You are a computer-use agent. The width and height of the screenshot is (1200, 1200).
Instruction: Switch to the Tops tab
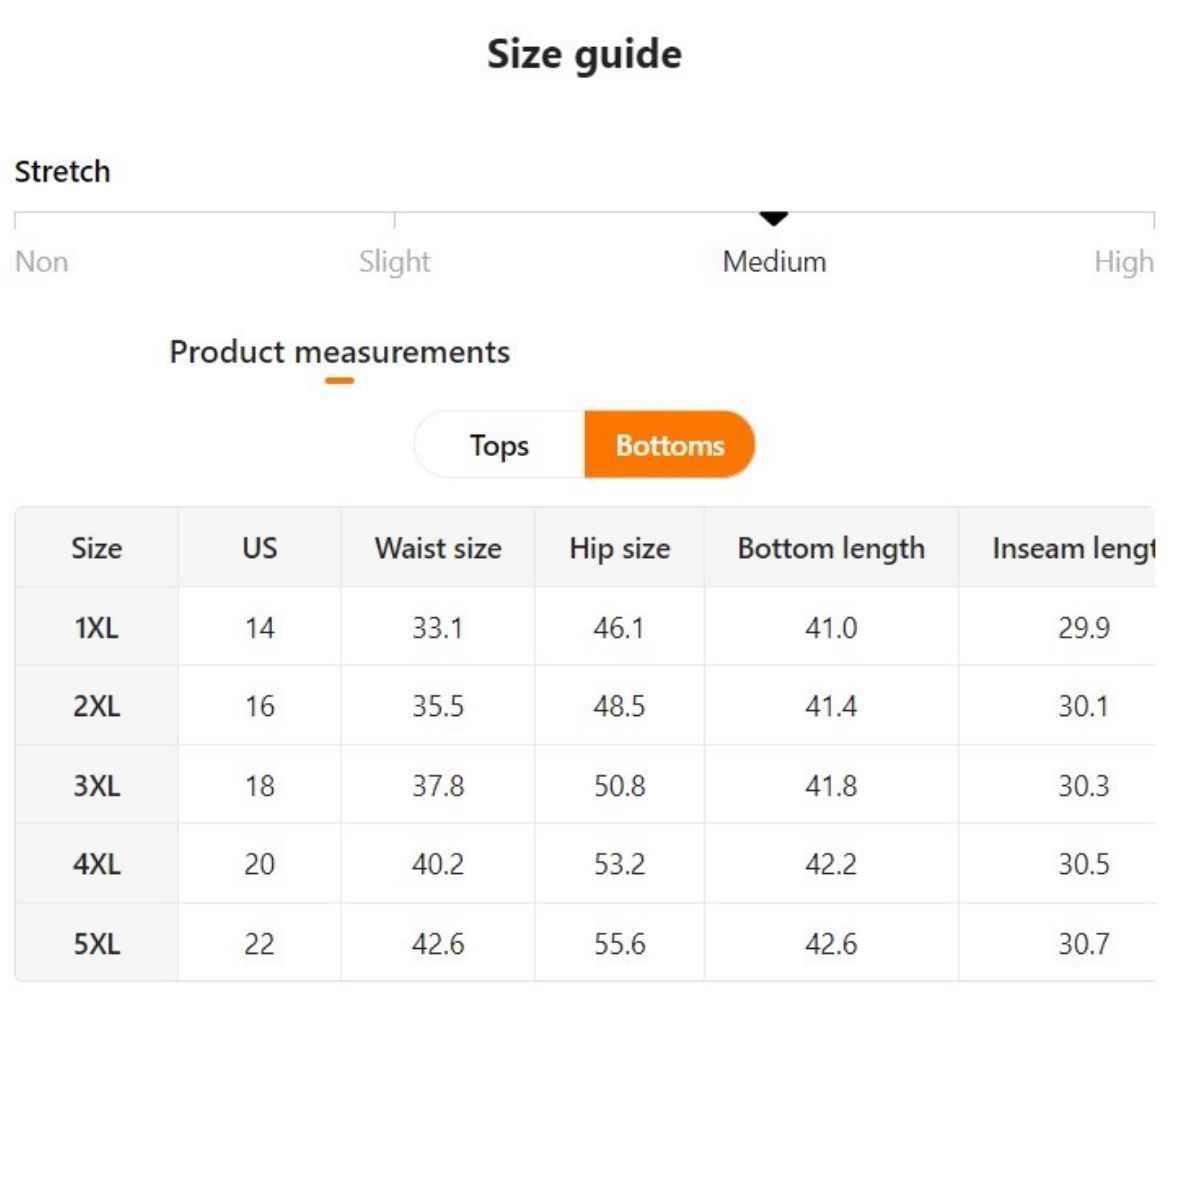coord(499,445)
